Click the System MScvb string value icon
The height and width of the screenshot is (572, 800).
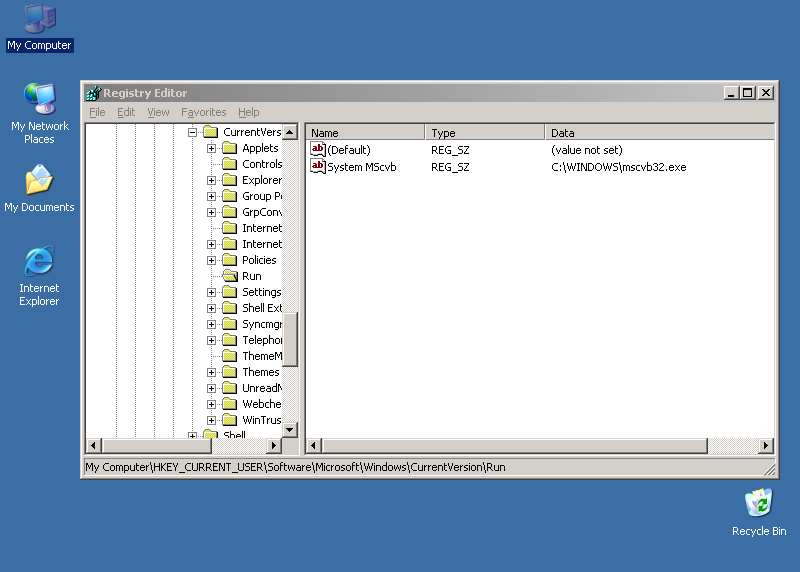coord(318,166)
